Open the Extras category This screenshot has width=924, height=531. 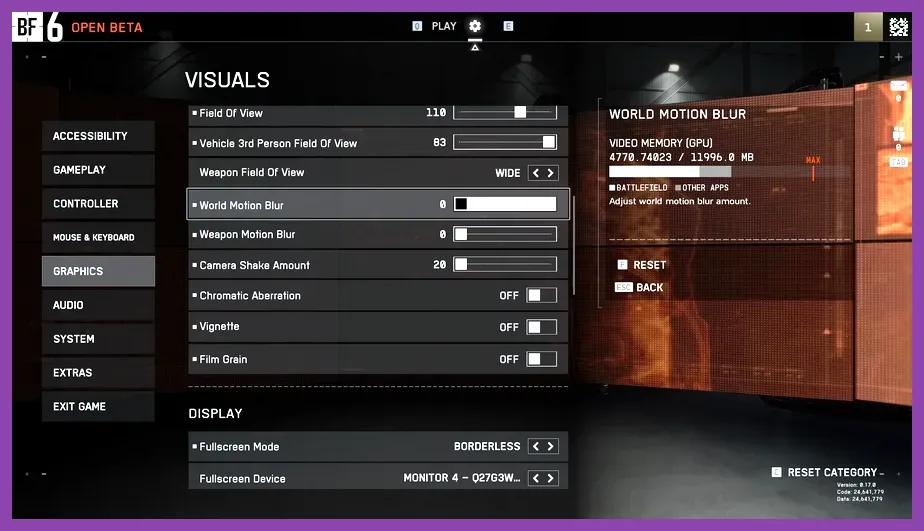point(98,372)
